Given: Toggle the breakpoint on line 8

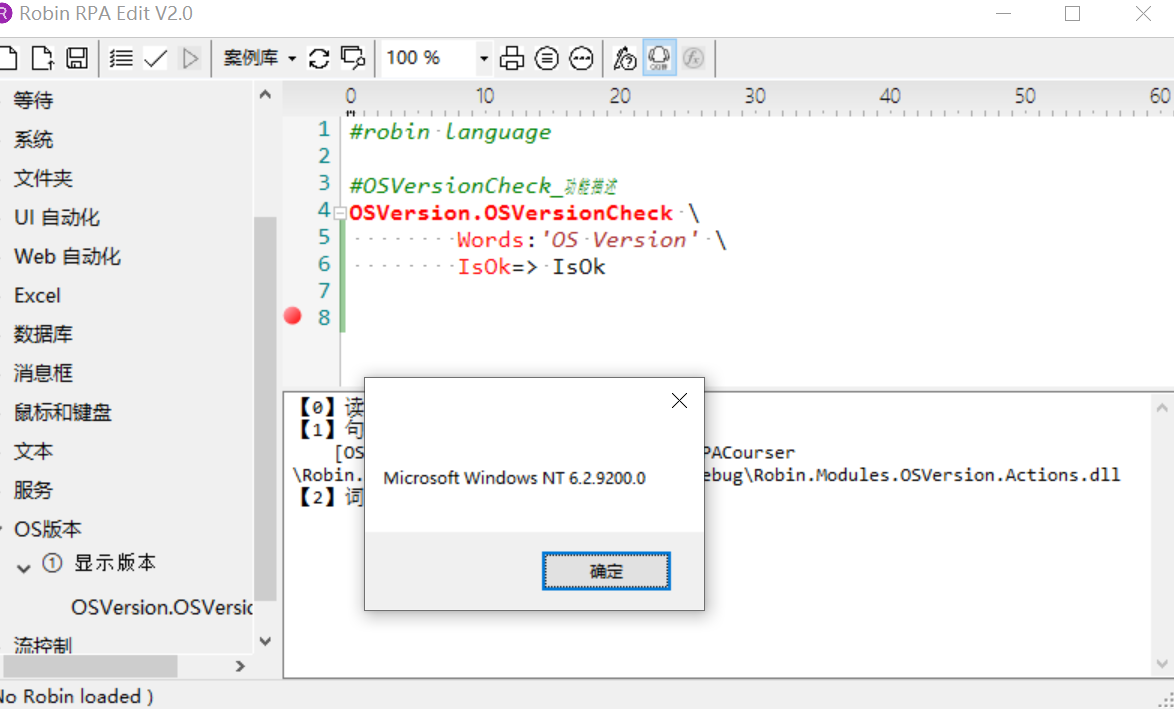Looking at the screenshot, I should pos(293,316).
